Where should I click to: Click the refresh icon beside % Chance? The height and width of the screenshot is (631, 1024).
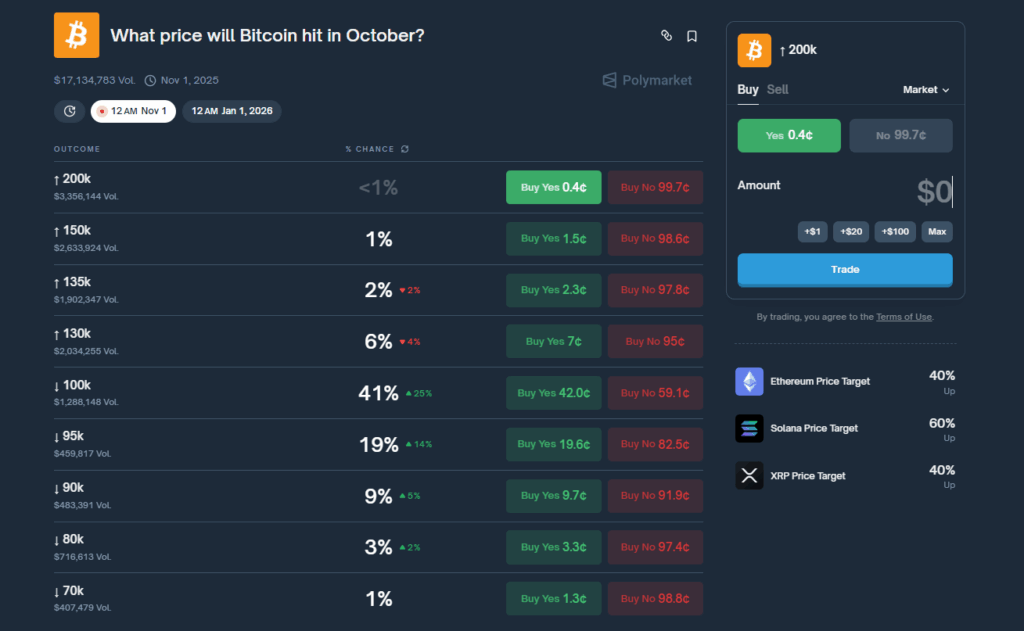(404, 149)
